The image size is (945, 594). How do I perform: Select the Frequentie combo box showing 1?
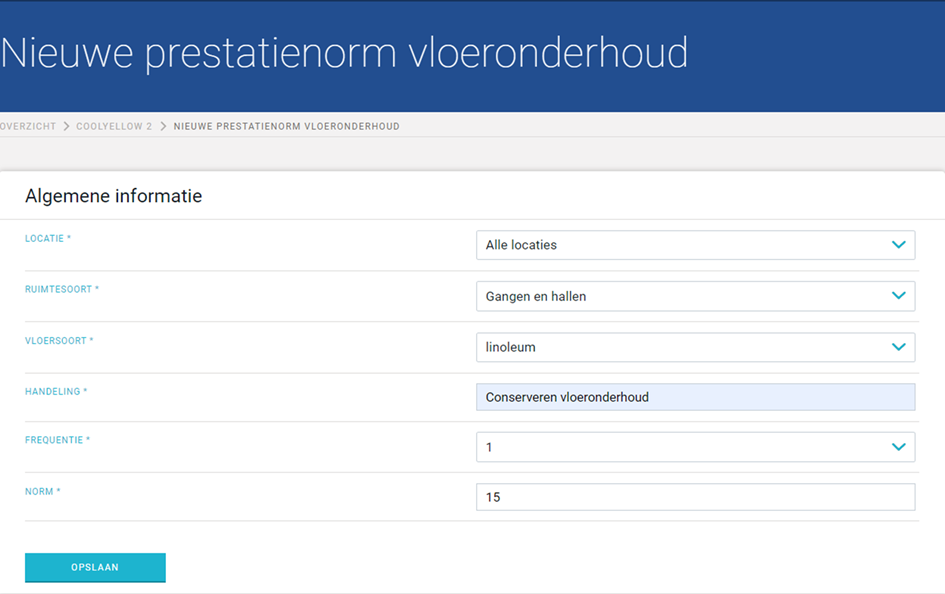click(x=695, y=447)
